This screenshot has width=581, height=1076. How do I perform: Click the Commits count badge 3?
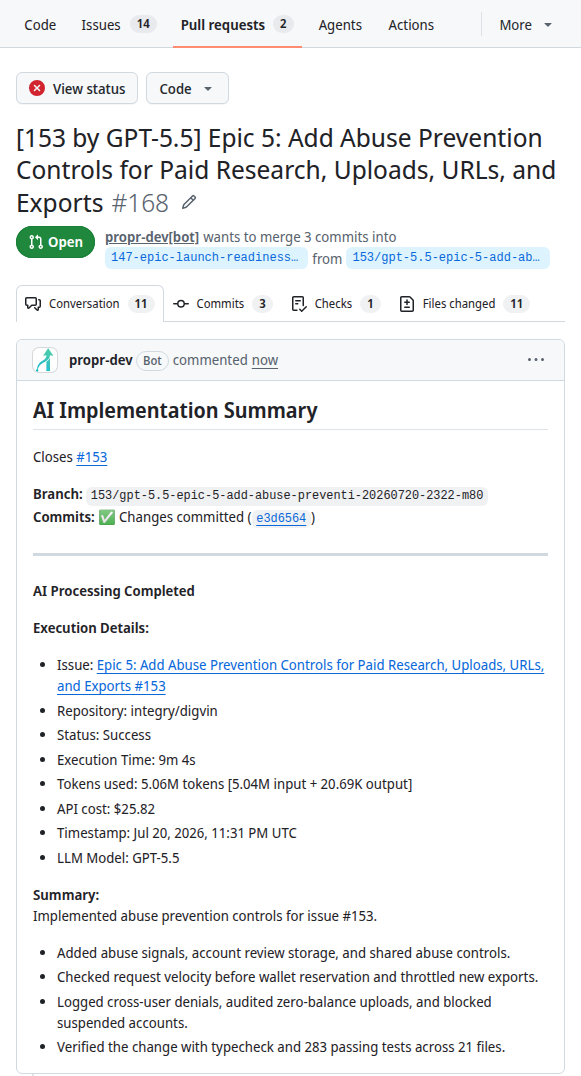coord(262,304)
